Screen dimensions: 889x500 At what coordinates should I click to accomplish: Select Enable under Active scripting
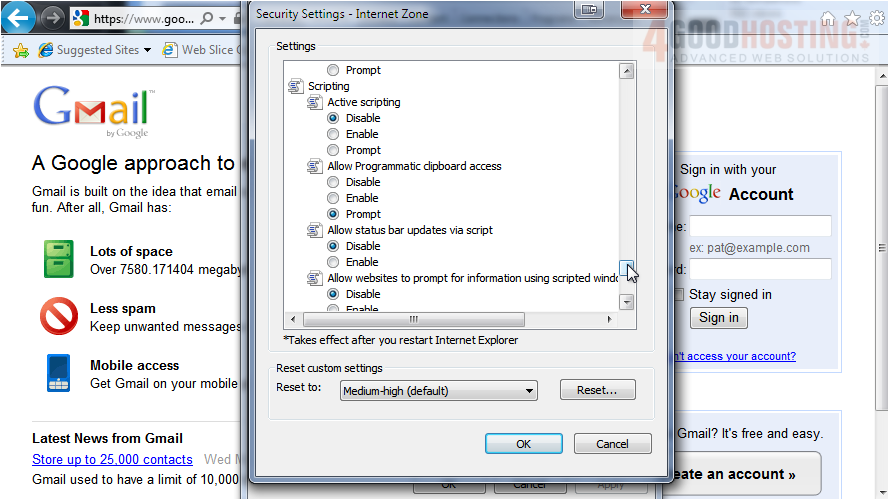click(333, 134)
